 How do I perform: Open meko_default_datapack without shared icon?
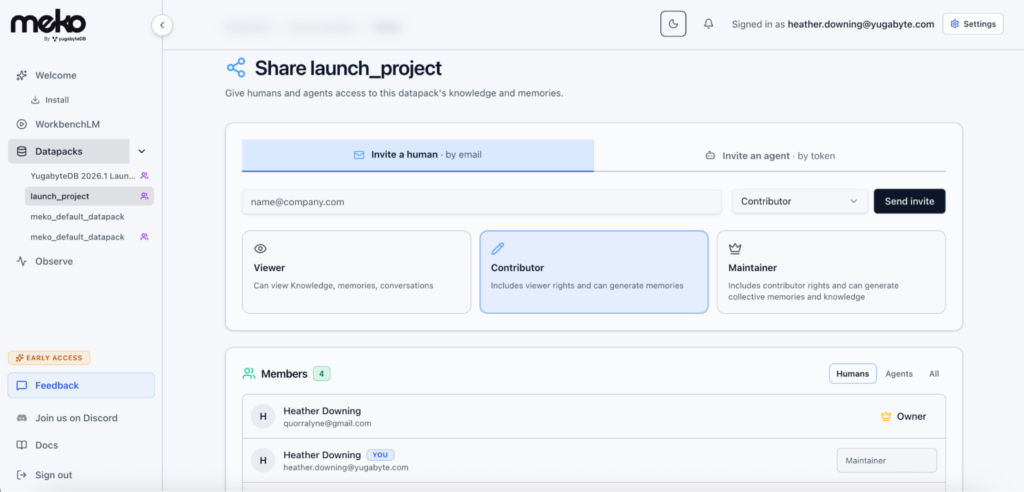77,216
